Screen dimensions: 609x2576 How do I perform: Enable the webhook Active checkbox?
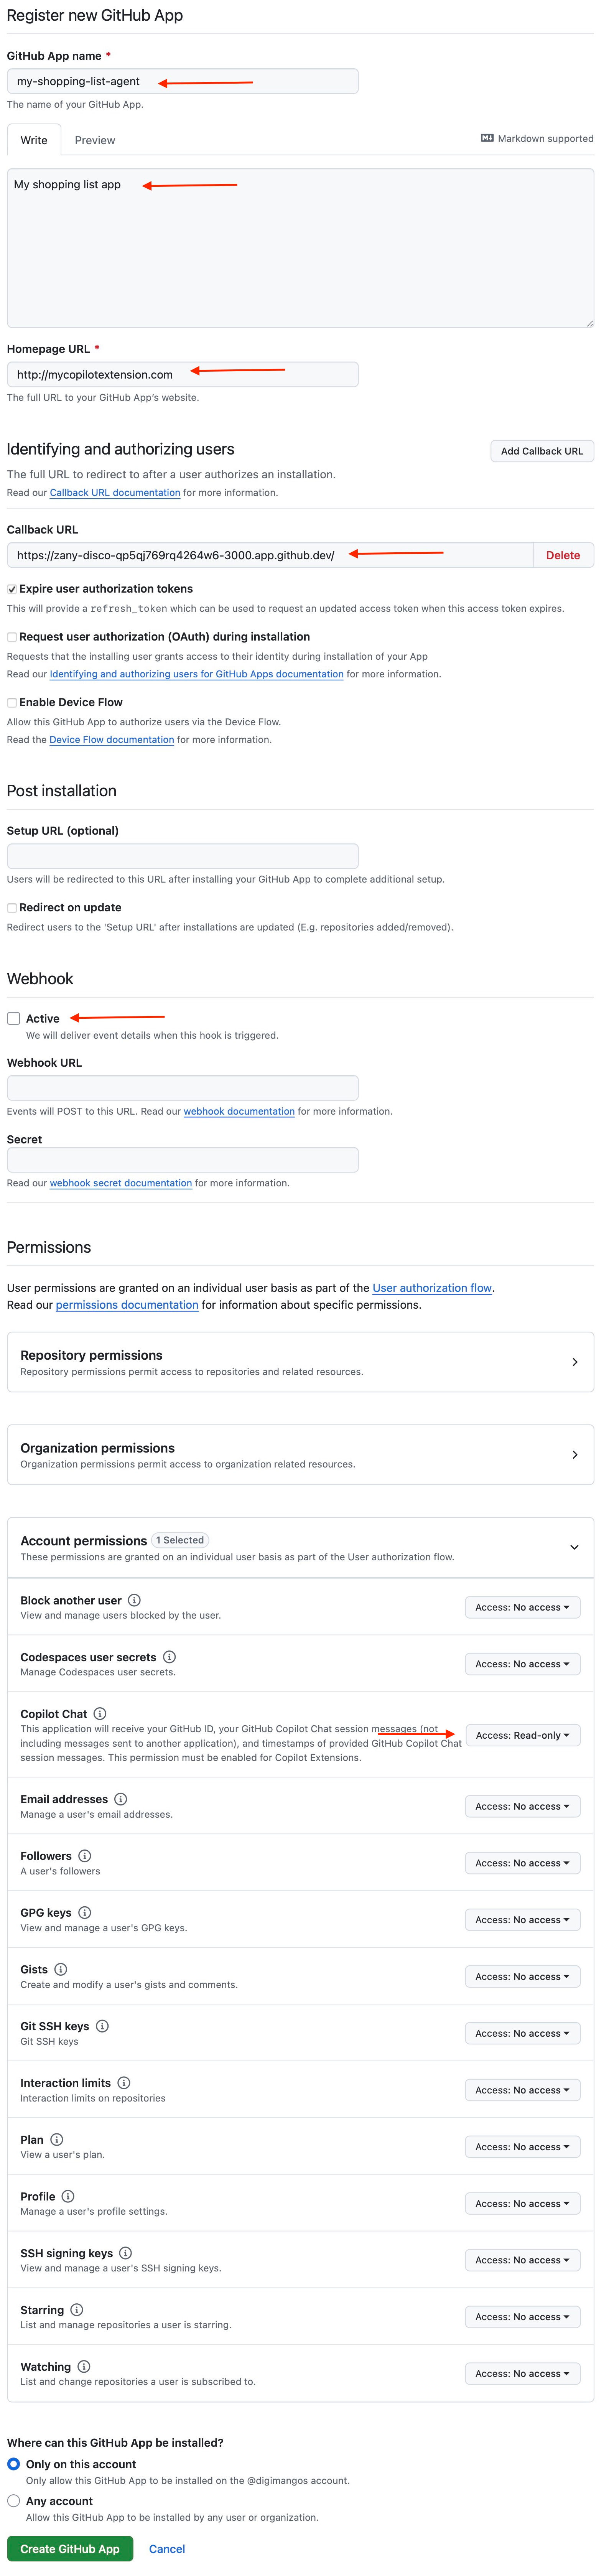click(14, 1018)
